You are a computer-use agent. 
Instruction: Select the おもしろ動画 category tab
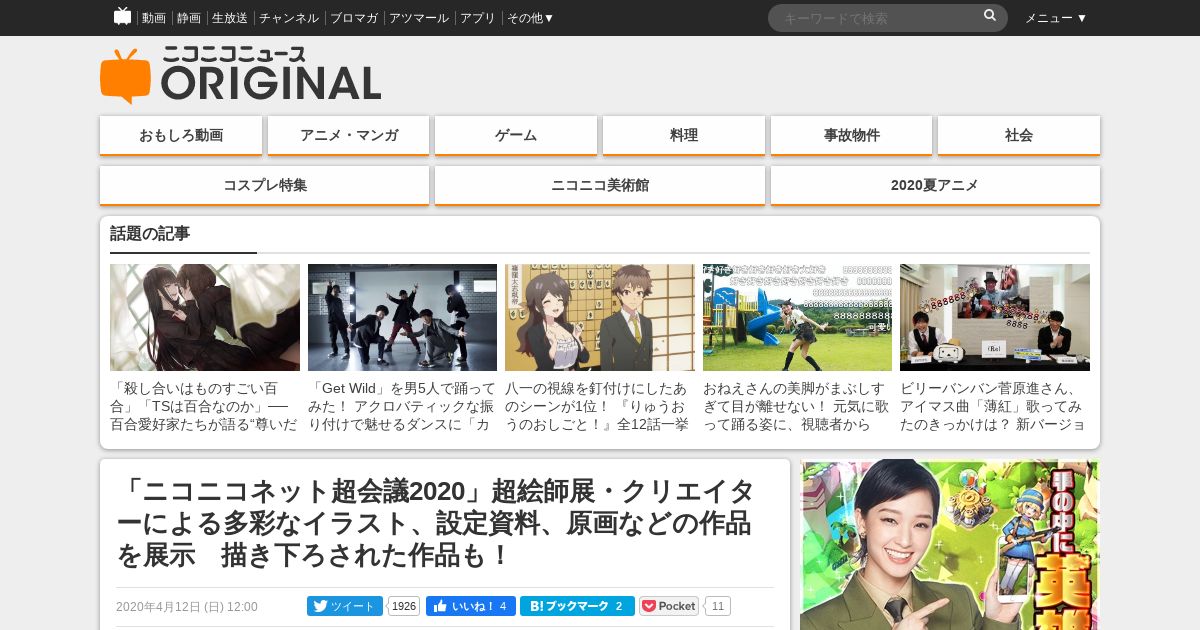click(x=181, y=135)
